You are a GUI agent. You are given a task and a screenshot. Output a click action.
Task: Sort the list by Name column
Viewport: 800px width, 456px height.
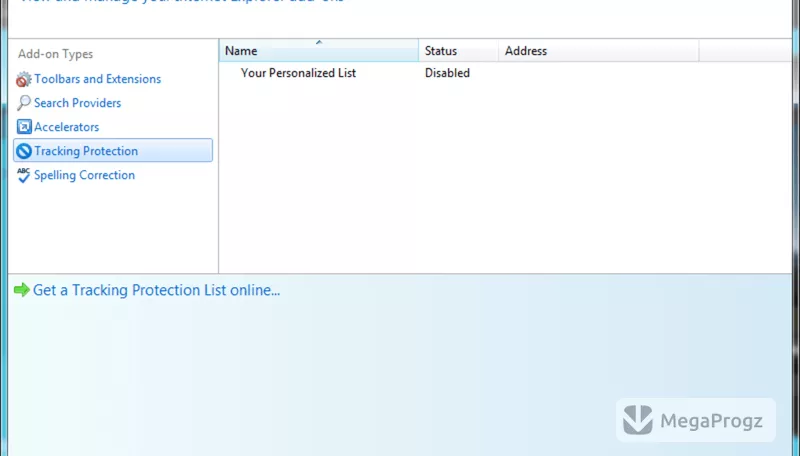click(x=319, y=51)
